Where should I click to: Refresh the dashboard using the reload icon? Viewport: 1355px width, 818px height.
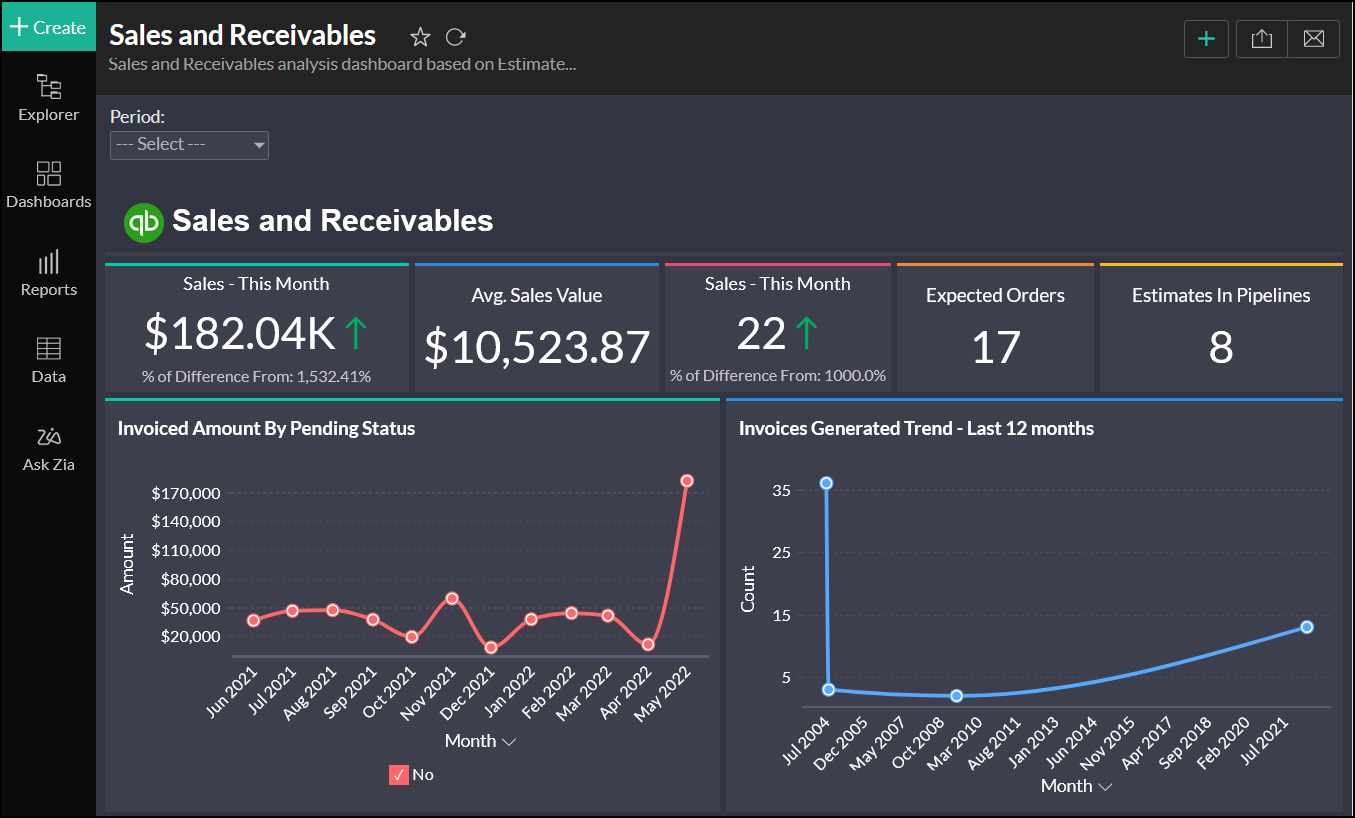click(x=456, y=37)
